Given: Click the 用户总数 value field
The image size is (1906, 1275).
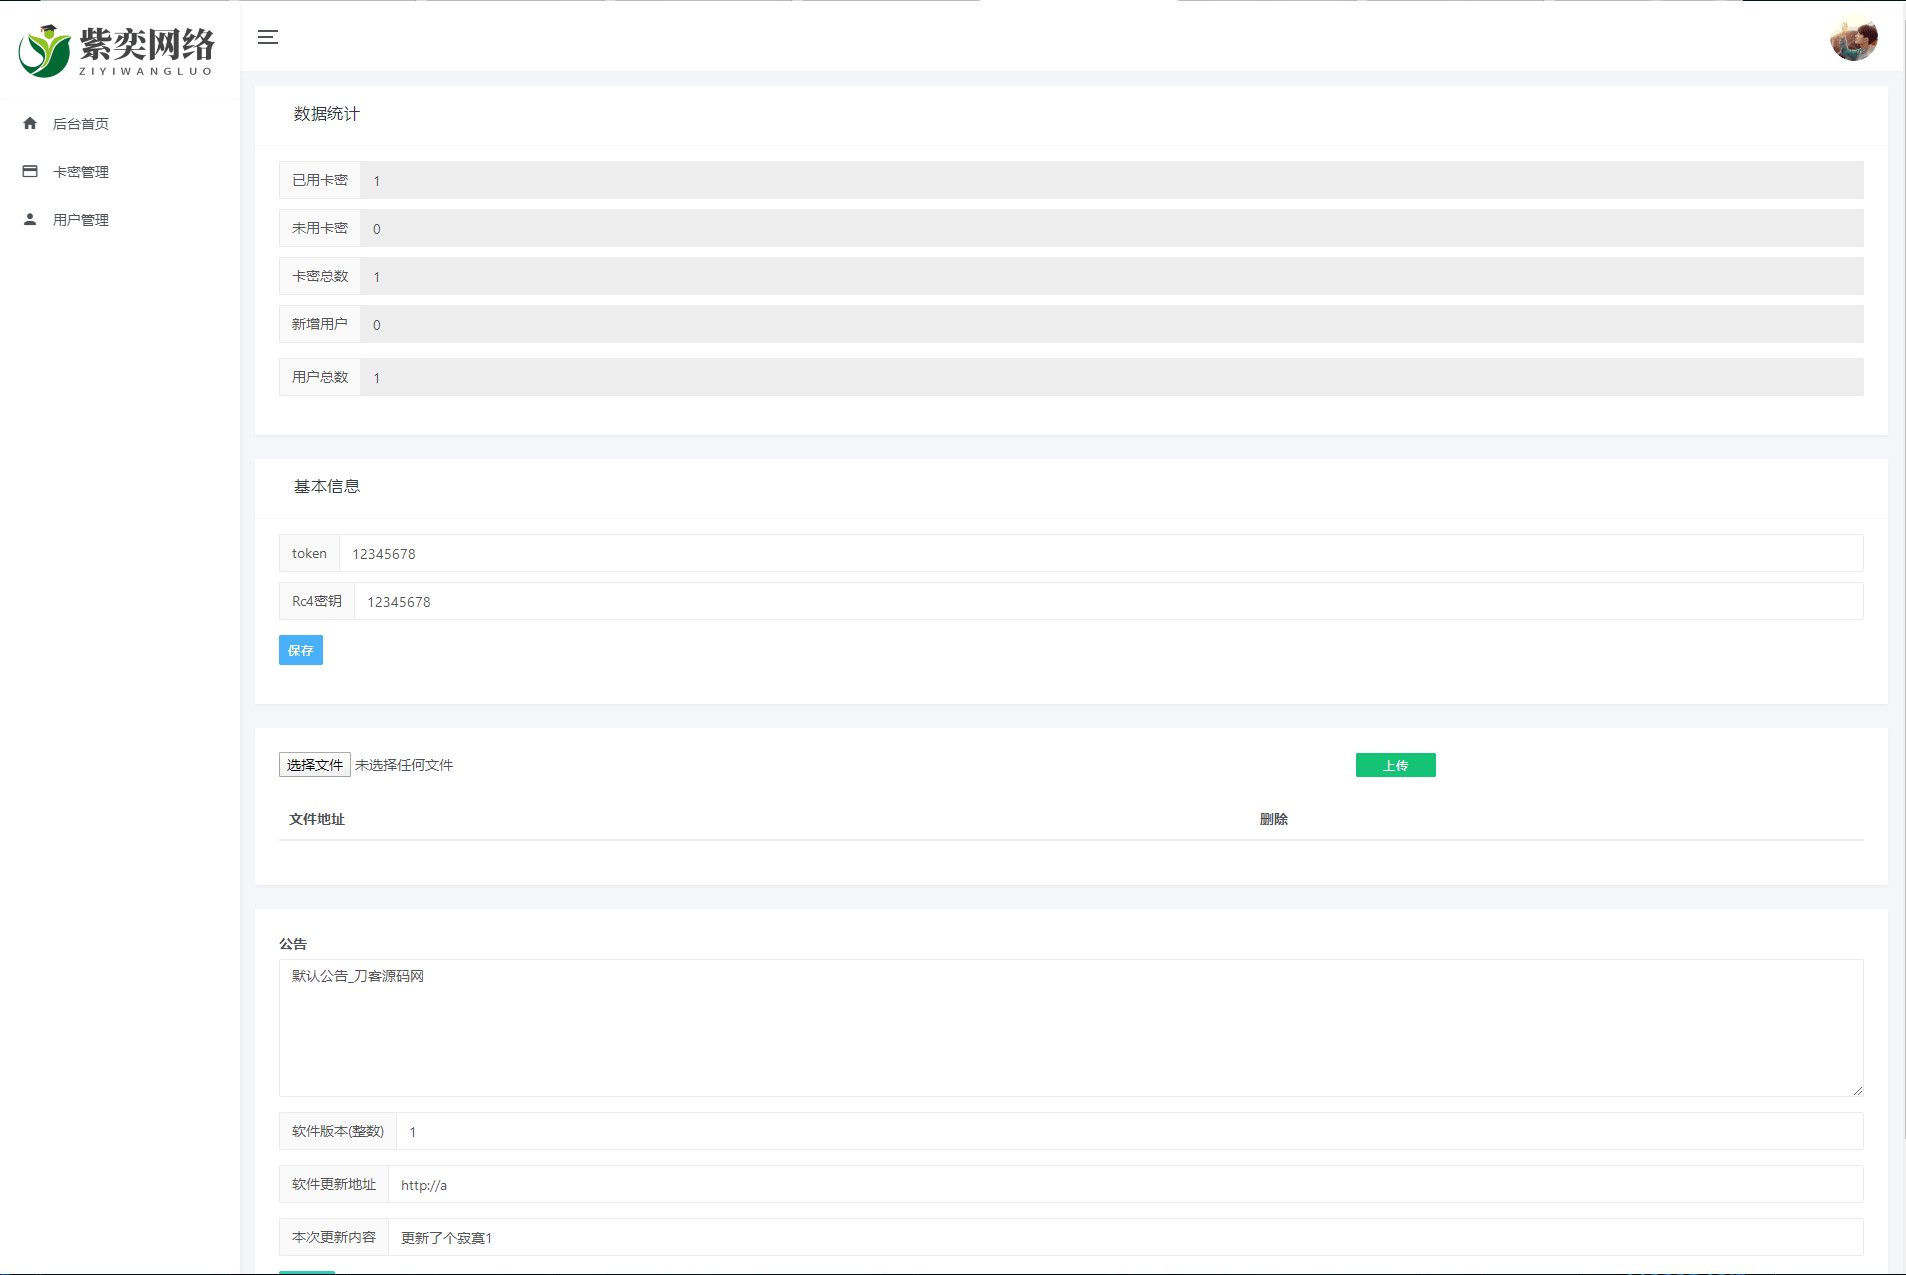Looking at the screenshot, I should click(1112, 377).
